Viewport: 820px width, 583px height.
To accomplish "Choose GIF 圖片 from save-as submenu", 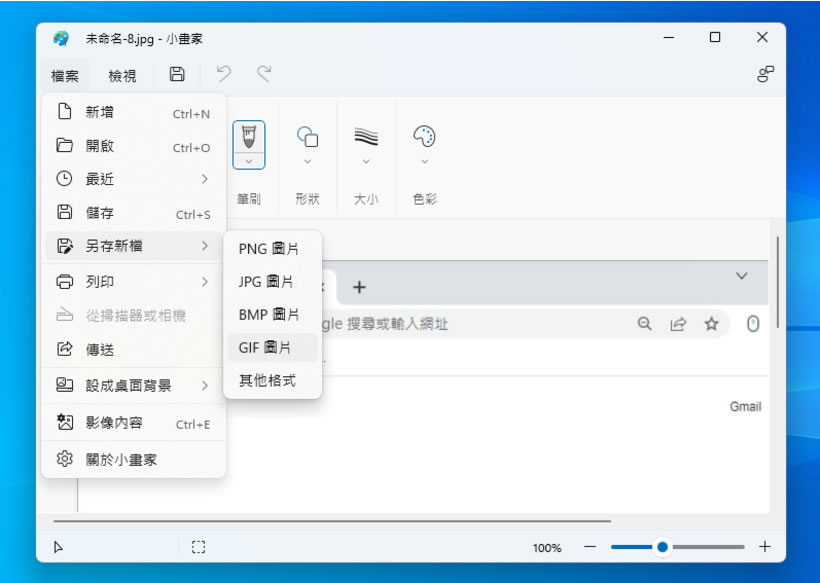I will (x=266, y=348).
